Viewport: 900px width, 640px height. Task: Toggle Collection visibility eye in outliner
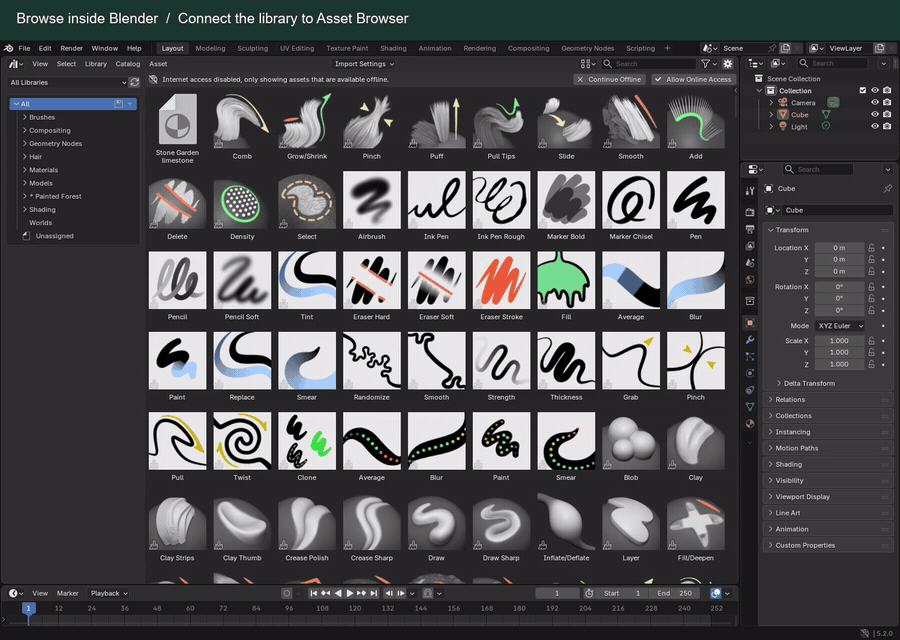[875, 91]
